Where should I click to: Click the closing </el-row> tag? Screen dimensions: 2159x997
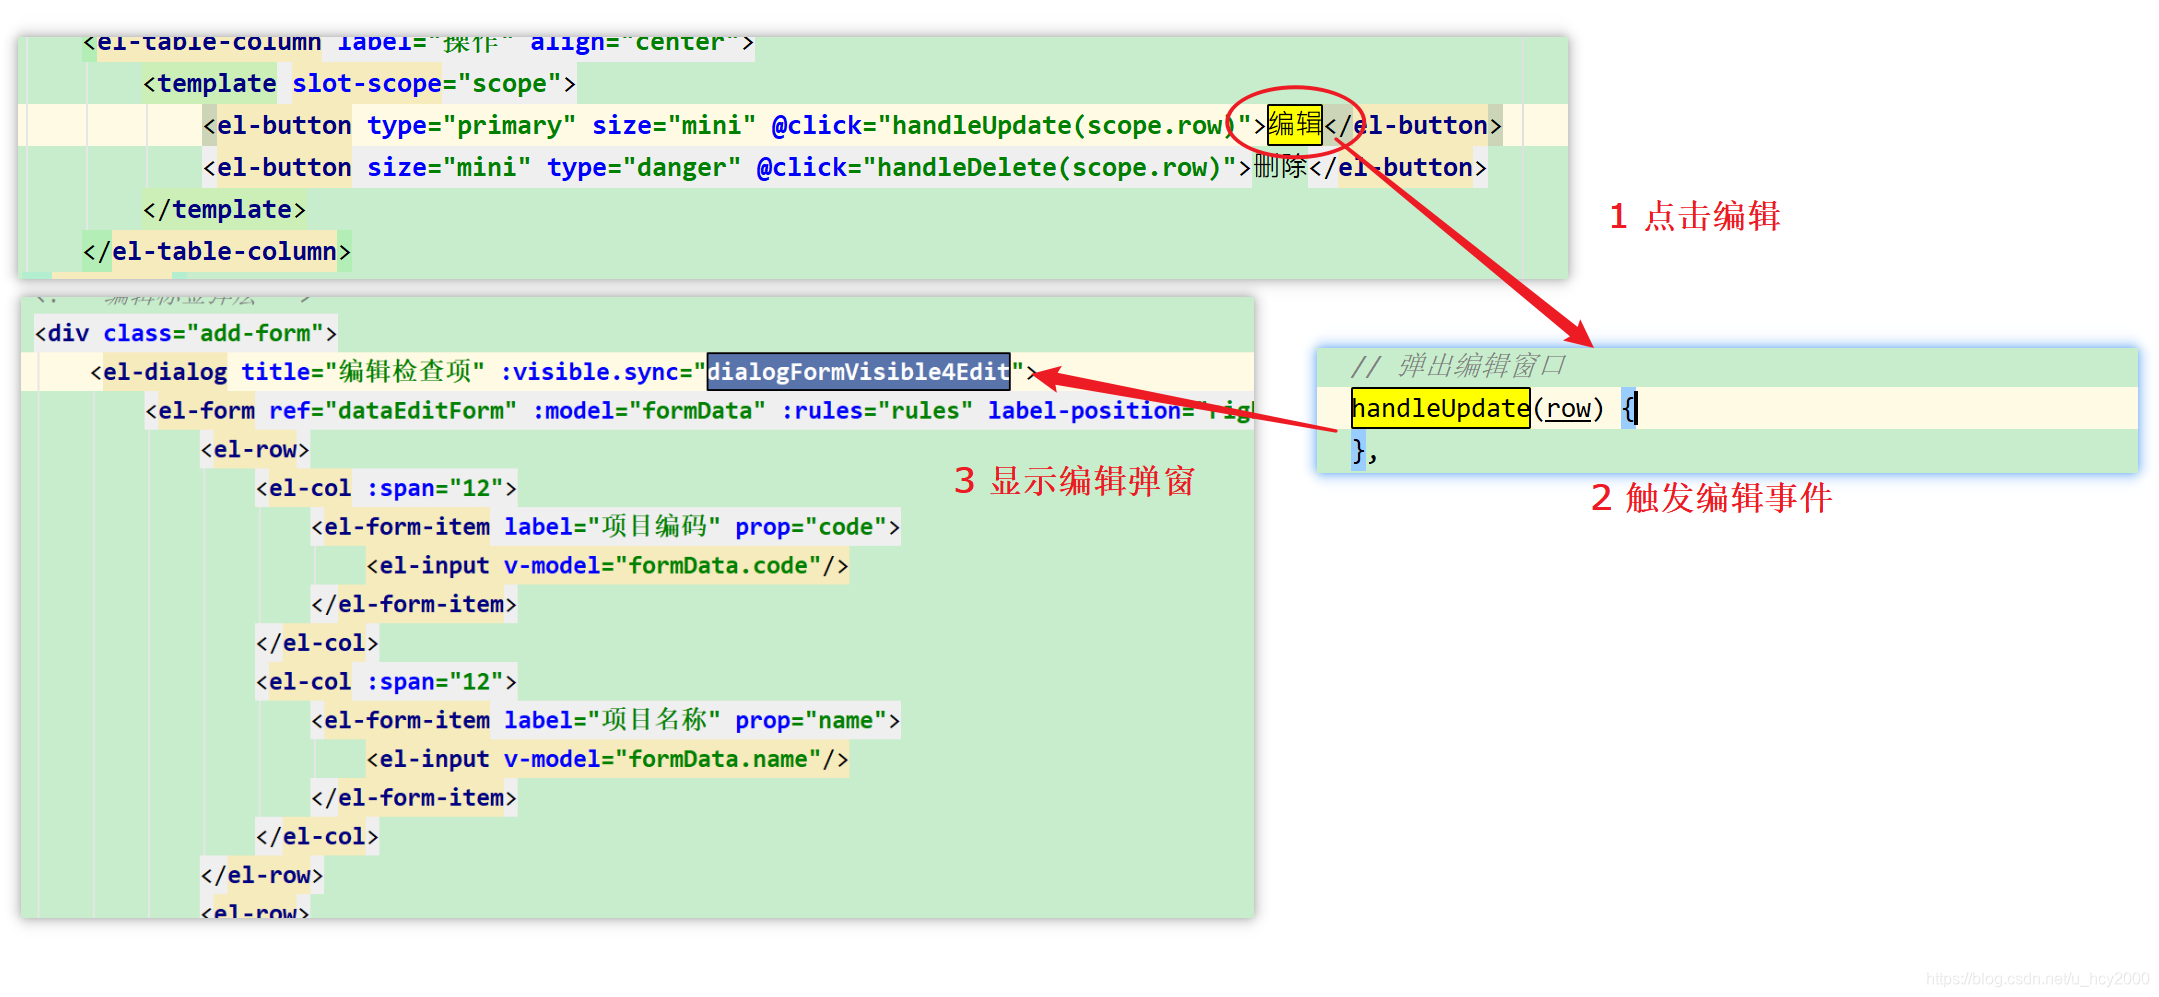262,875
